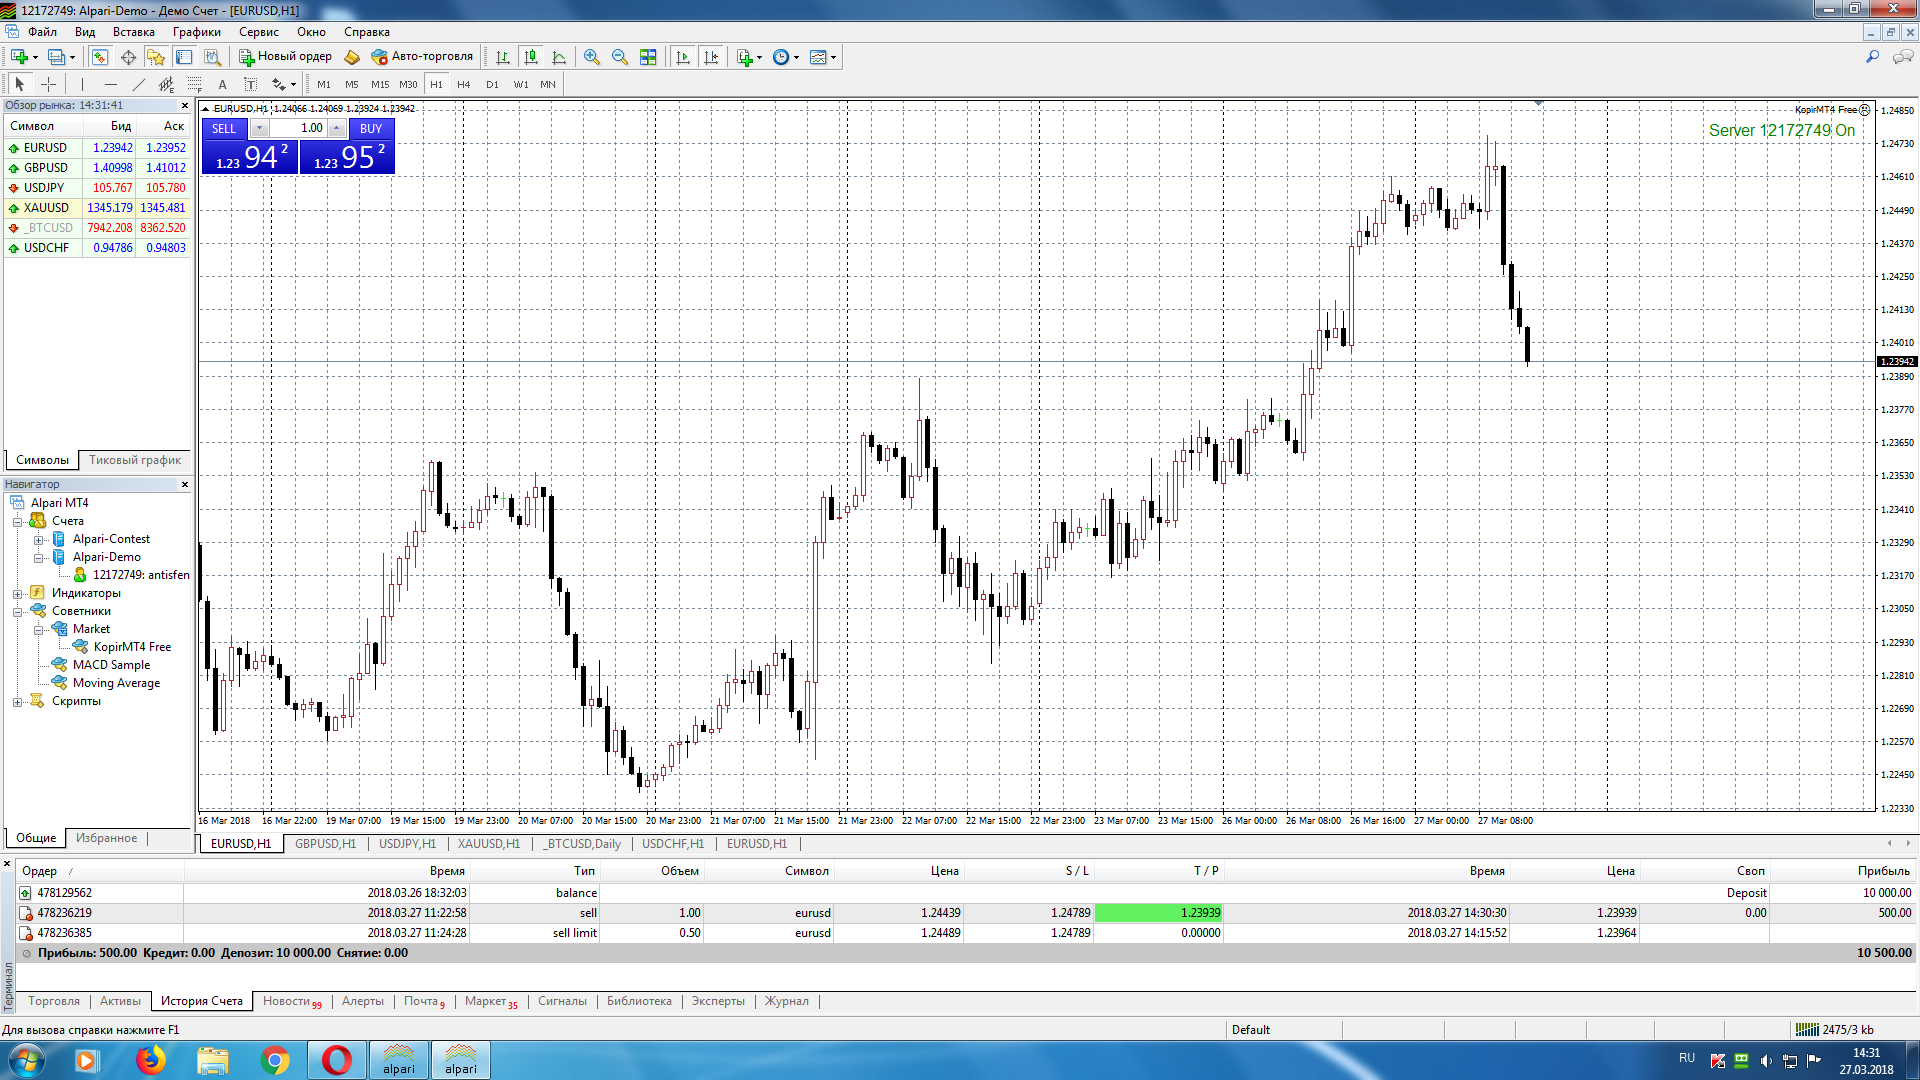Image resolution: width=1920 pixels, height=1080 pixels.
Task: Select the crosshair cursor tool
Action: [48, 85]
